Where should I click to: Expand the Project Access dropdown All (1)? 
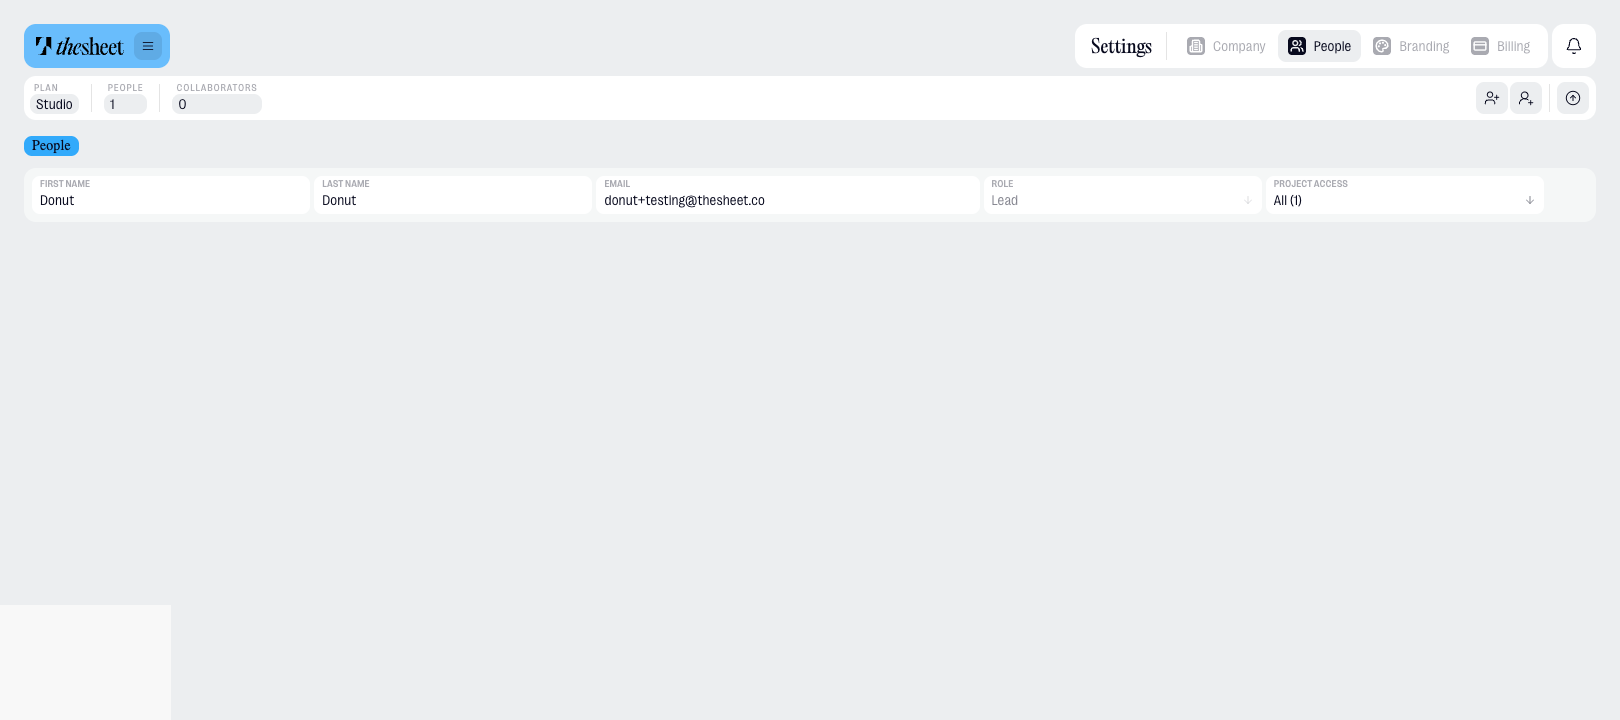click(1404, 195)
